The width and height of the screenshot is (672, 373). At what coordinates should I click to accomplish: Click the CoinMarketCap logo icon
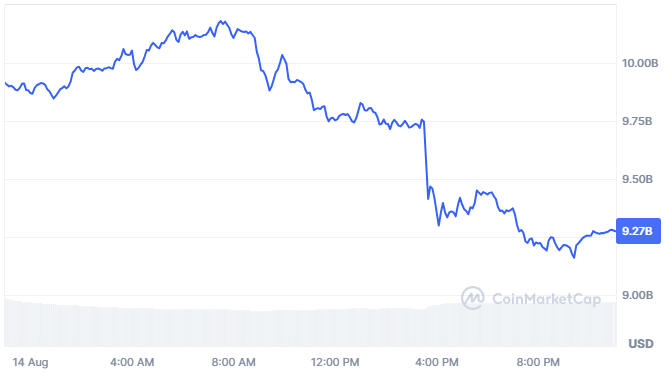click(x=473, y=298)
